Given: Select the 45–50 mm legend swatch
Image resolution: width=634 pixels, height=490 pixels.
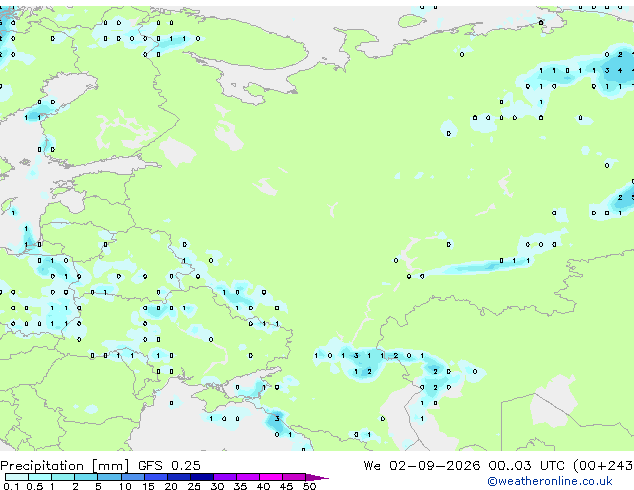Looking at the screenshot, I should tap(294, 477).
